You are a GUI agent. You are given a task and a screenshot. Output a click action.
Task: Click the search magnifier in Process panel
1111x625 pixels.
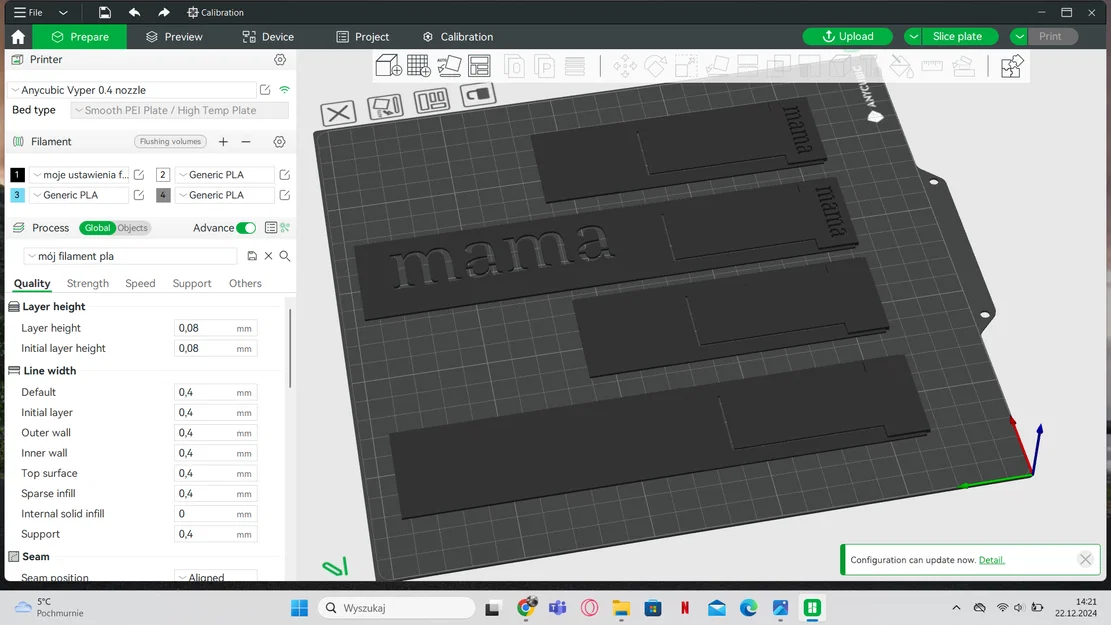(284, 256)
